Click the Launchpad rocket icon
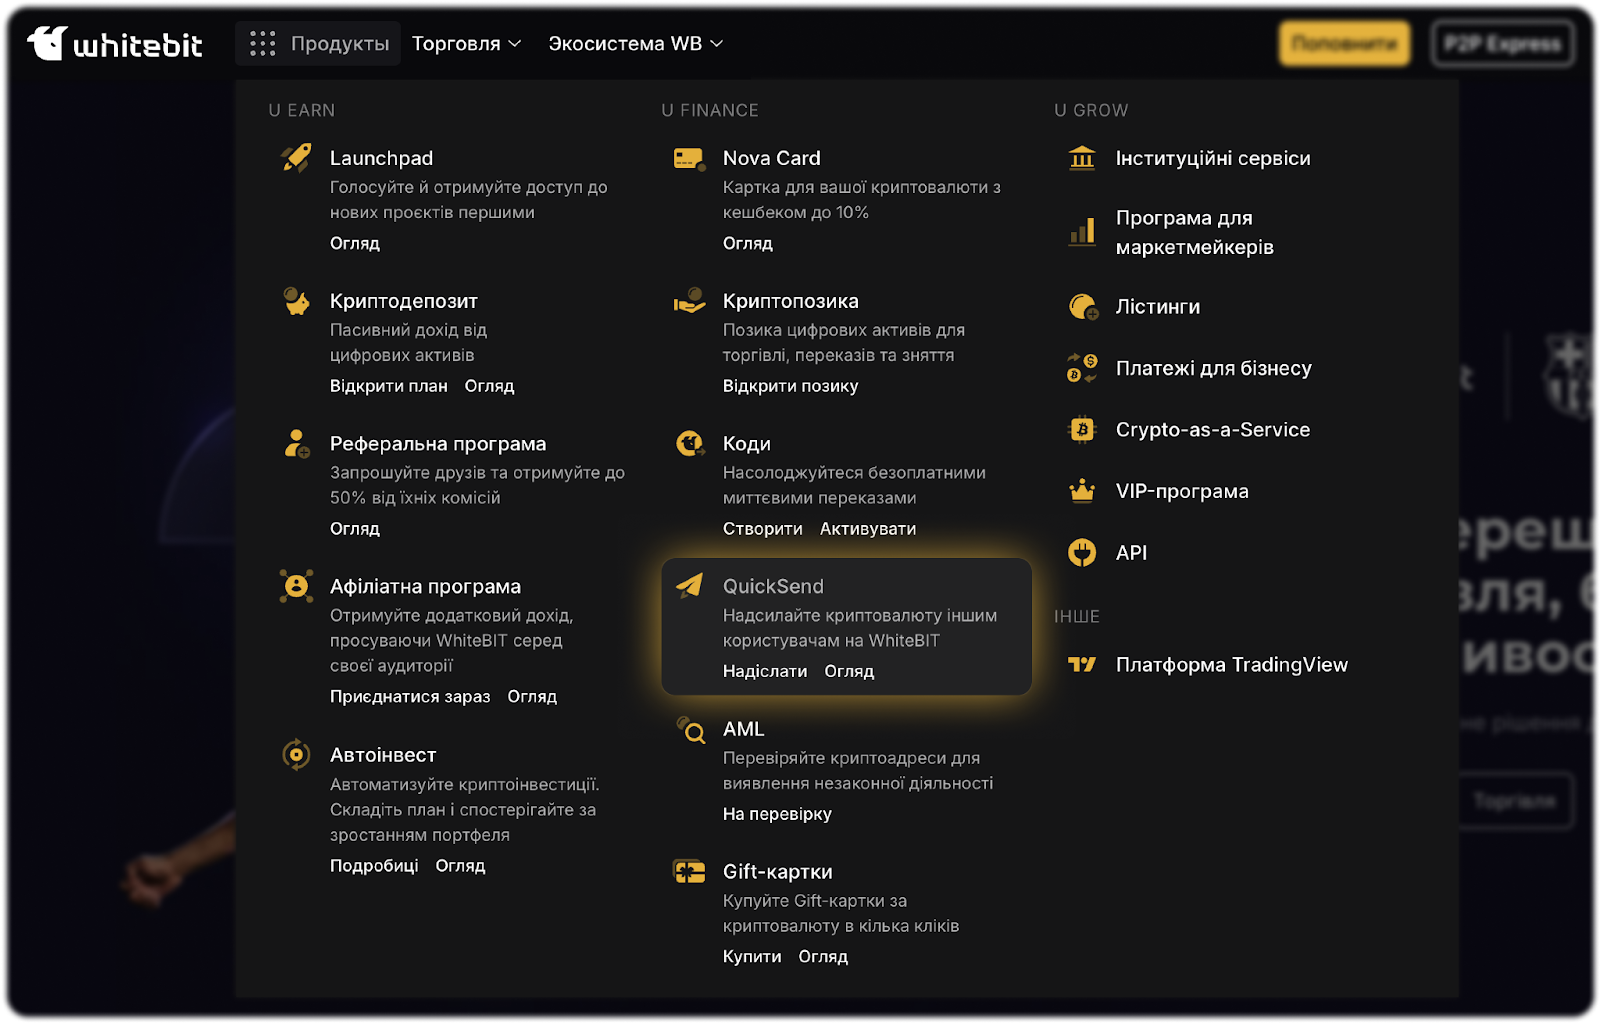 (296, 158)
